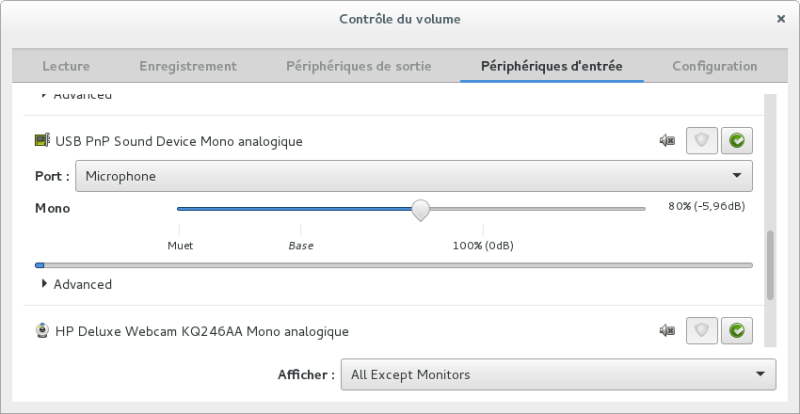Viewport: 800px width, 414px height.
Task: Close the Contrôle du volume window
Action: (x=780, y=19)
